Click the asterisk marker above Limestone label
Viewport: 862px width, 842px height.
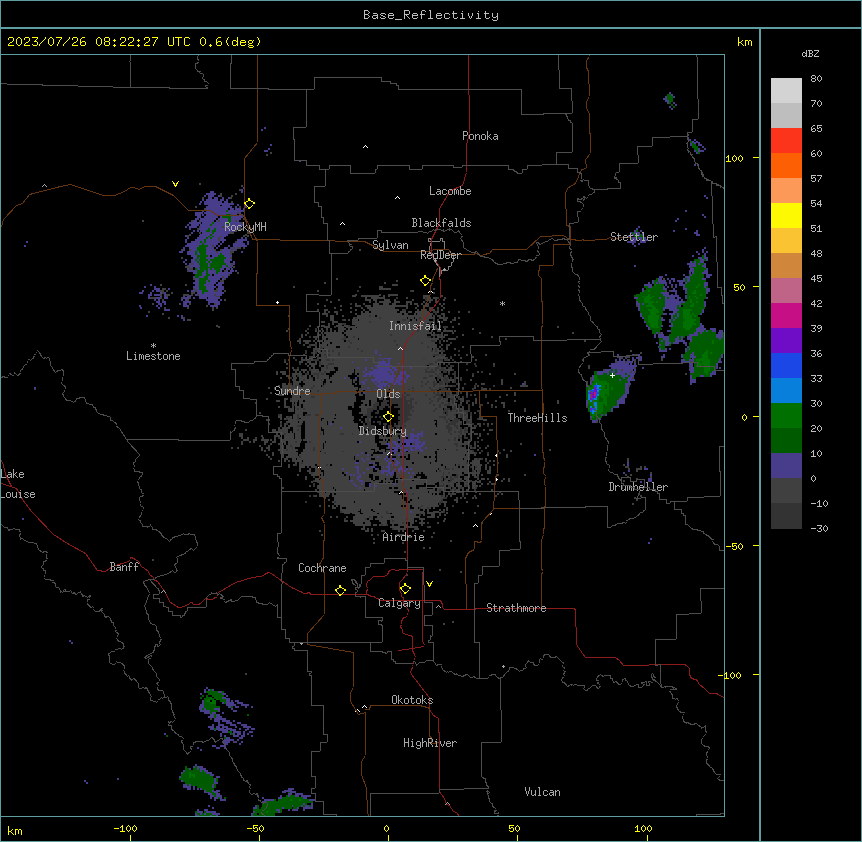(153, 346)
